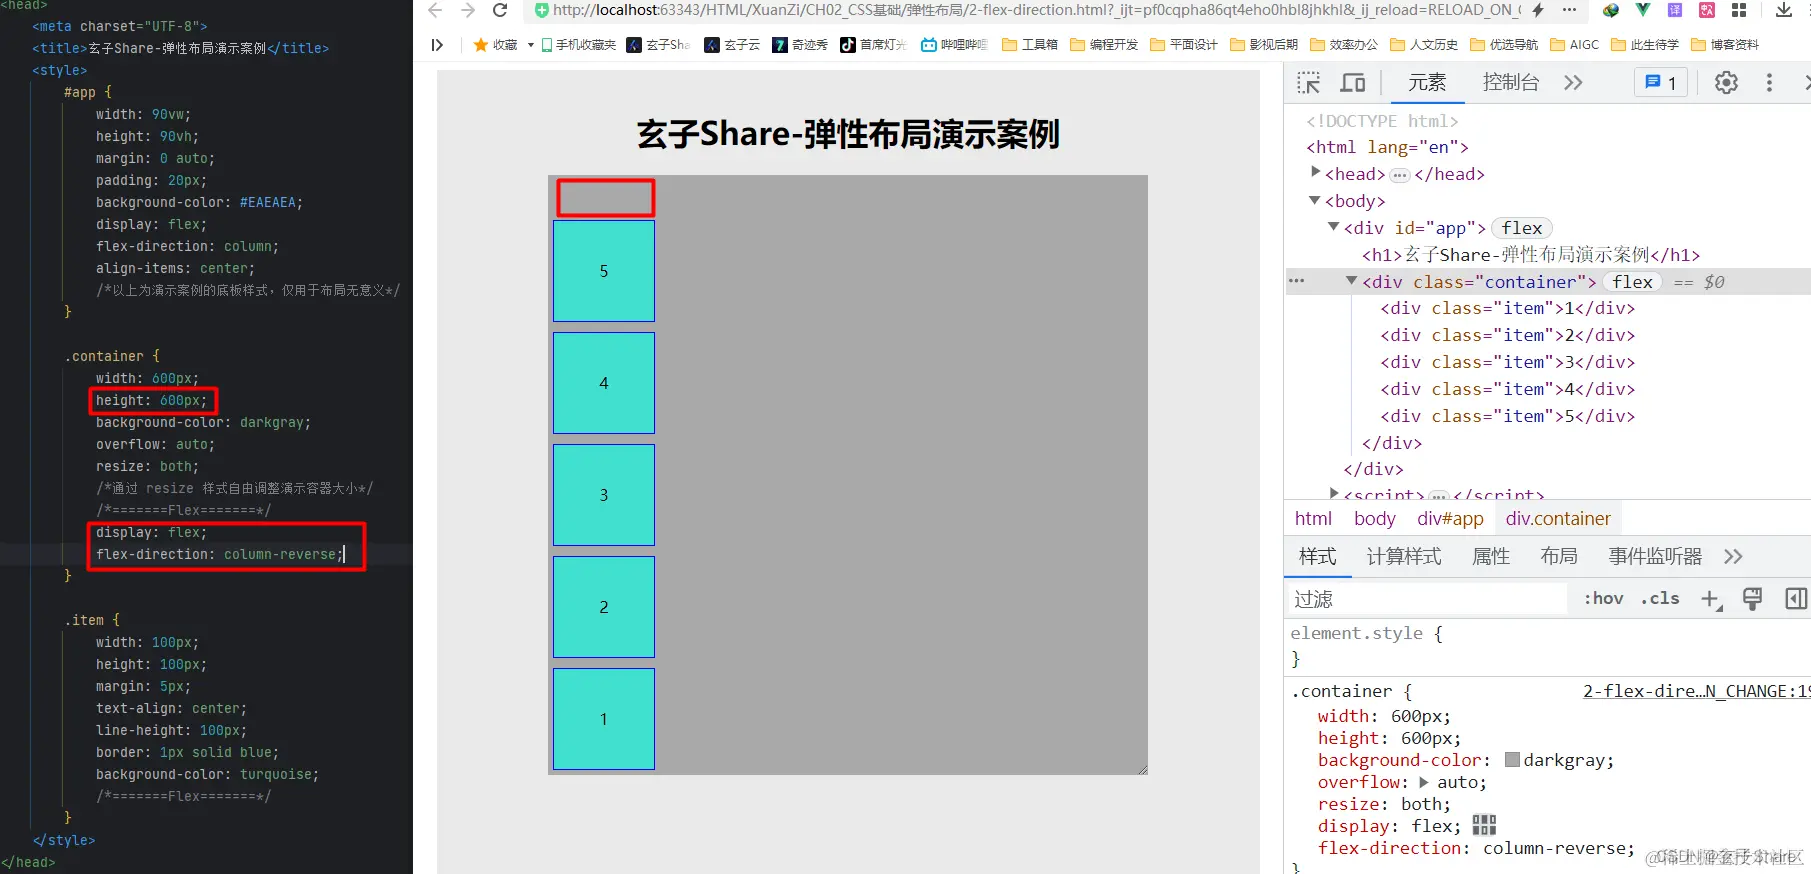The image size is (1811, 874).
Task: Focus the 过滤 styles filter field
Action: coord(1428,599)
